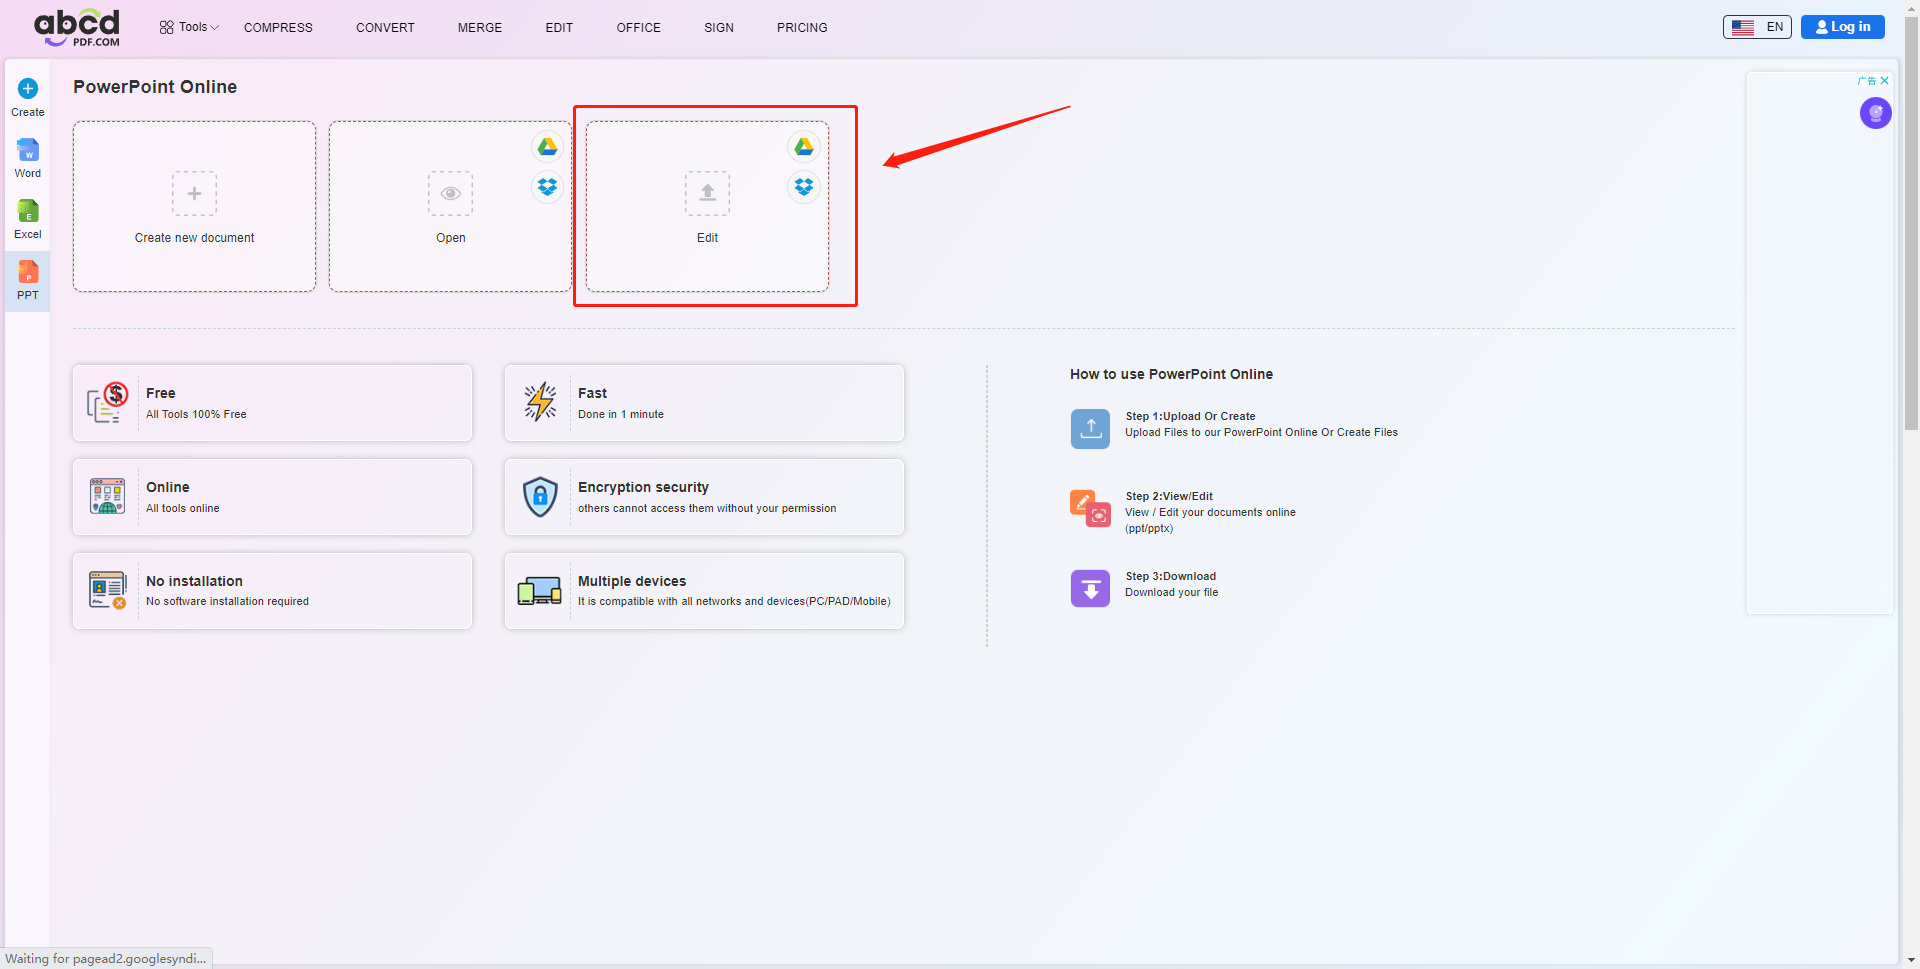This screenshot has width=1920, height=969.
Task: Click the "Step 1:Upload Or Create" text
Action: [x=1190, y=416]
